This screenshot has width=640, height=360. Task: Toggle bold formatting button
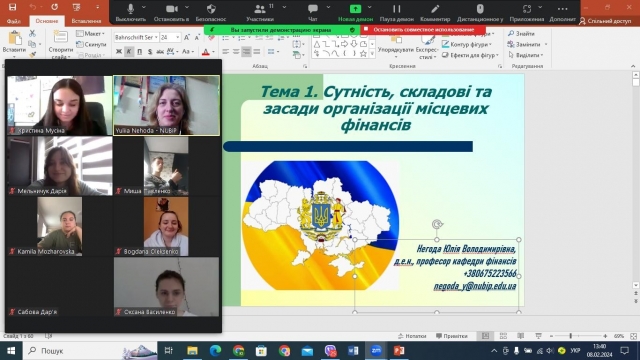(x=119, y=52)
